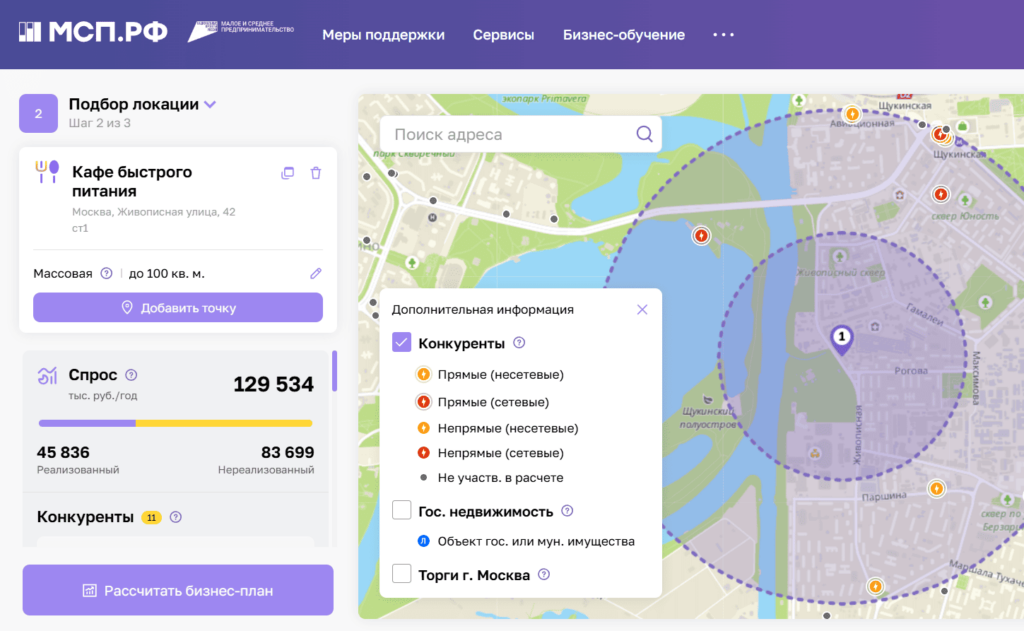Expand the Подбор локации step dropdown
This screenshot has height=631, width=1024.
tap(209, 104)
